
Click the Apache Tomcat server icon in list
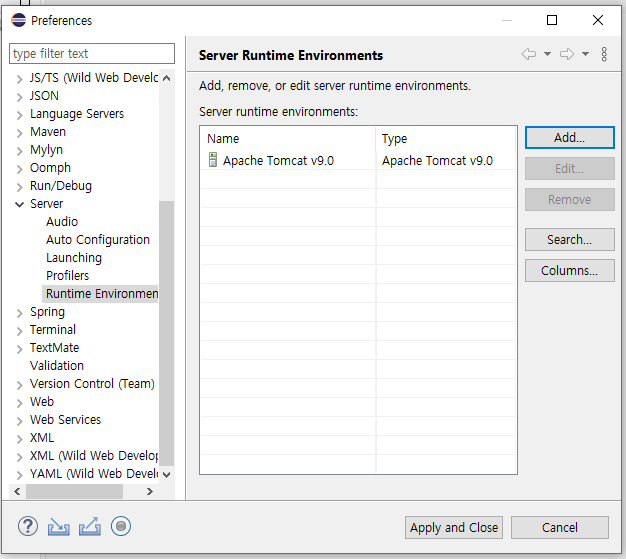pyautogui.click(x=213, y=160)
